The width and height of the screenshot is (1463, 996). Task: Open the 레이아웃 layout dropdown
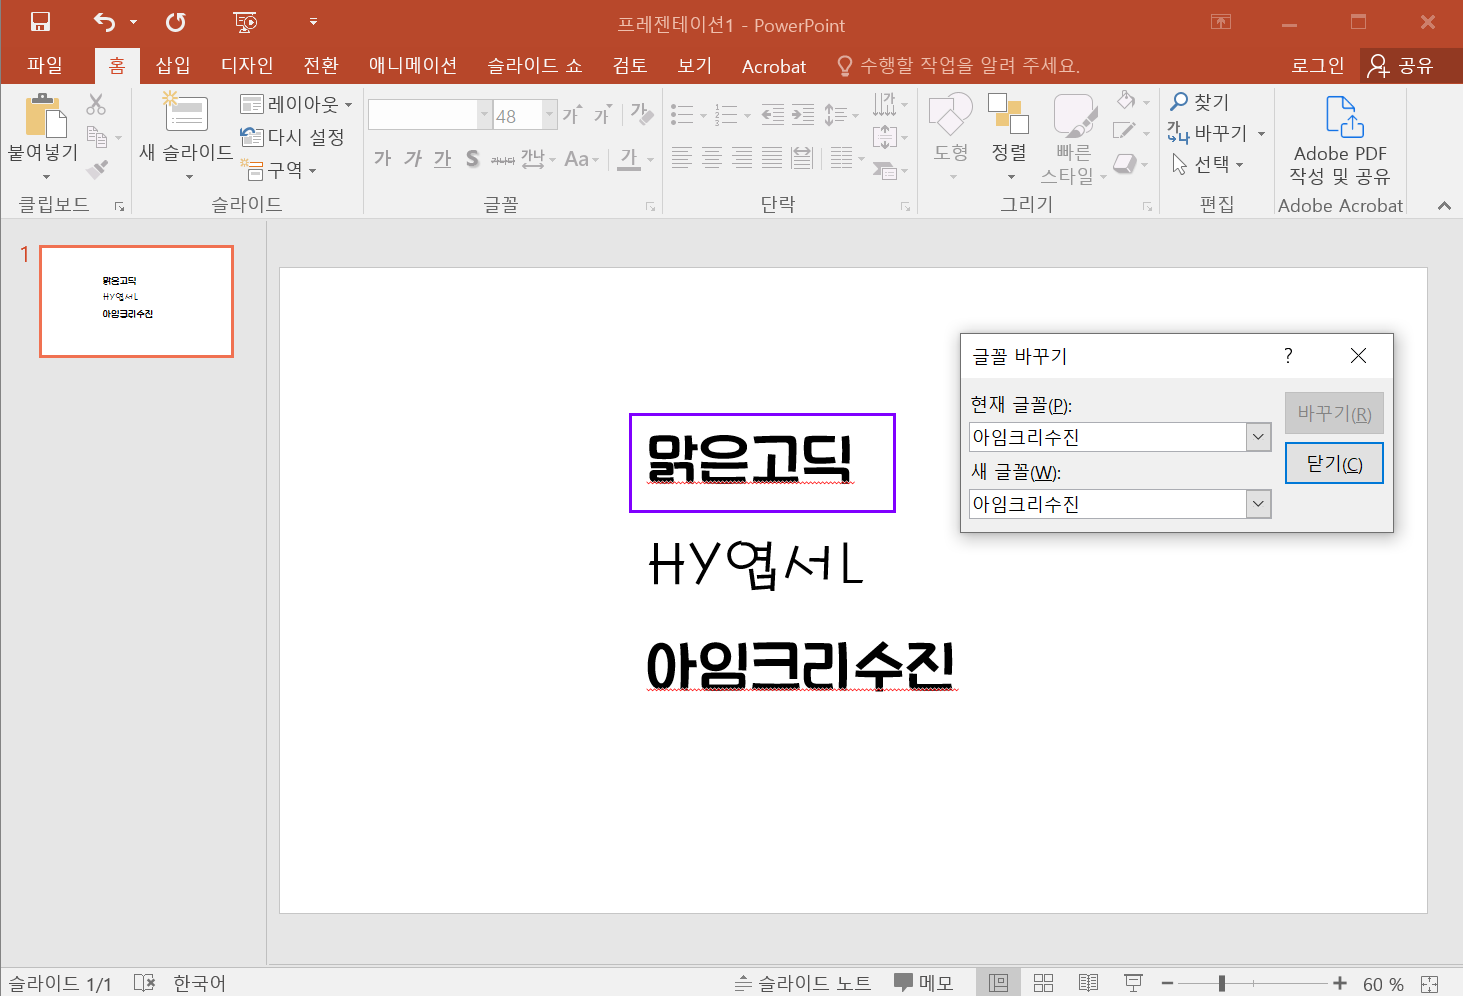click(296, 104)
